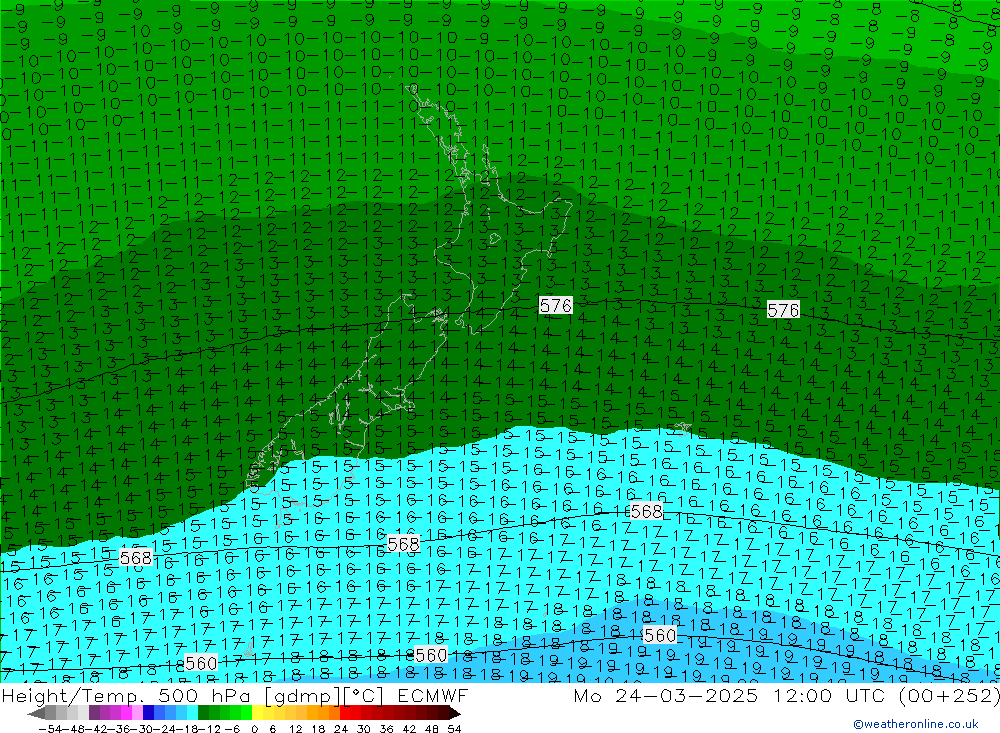Screen dimensions: 1000x733
Task: Click the 568 contour label south of South Island
Action: point(404,544)
